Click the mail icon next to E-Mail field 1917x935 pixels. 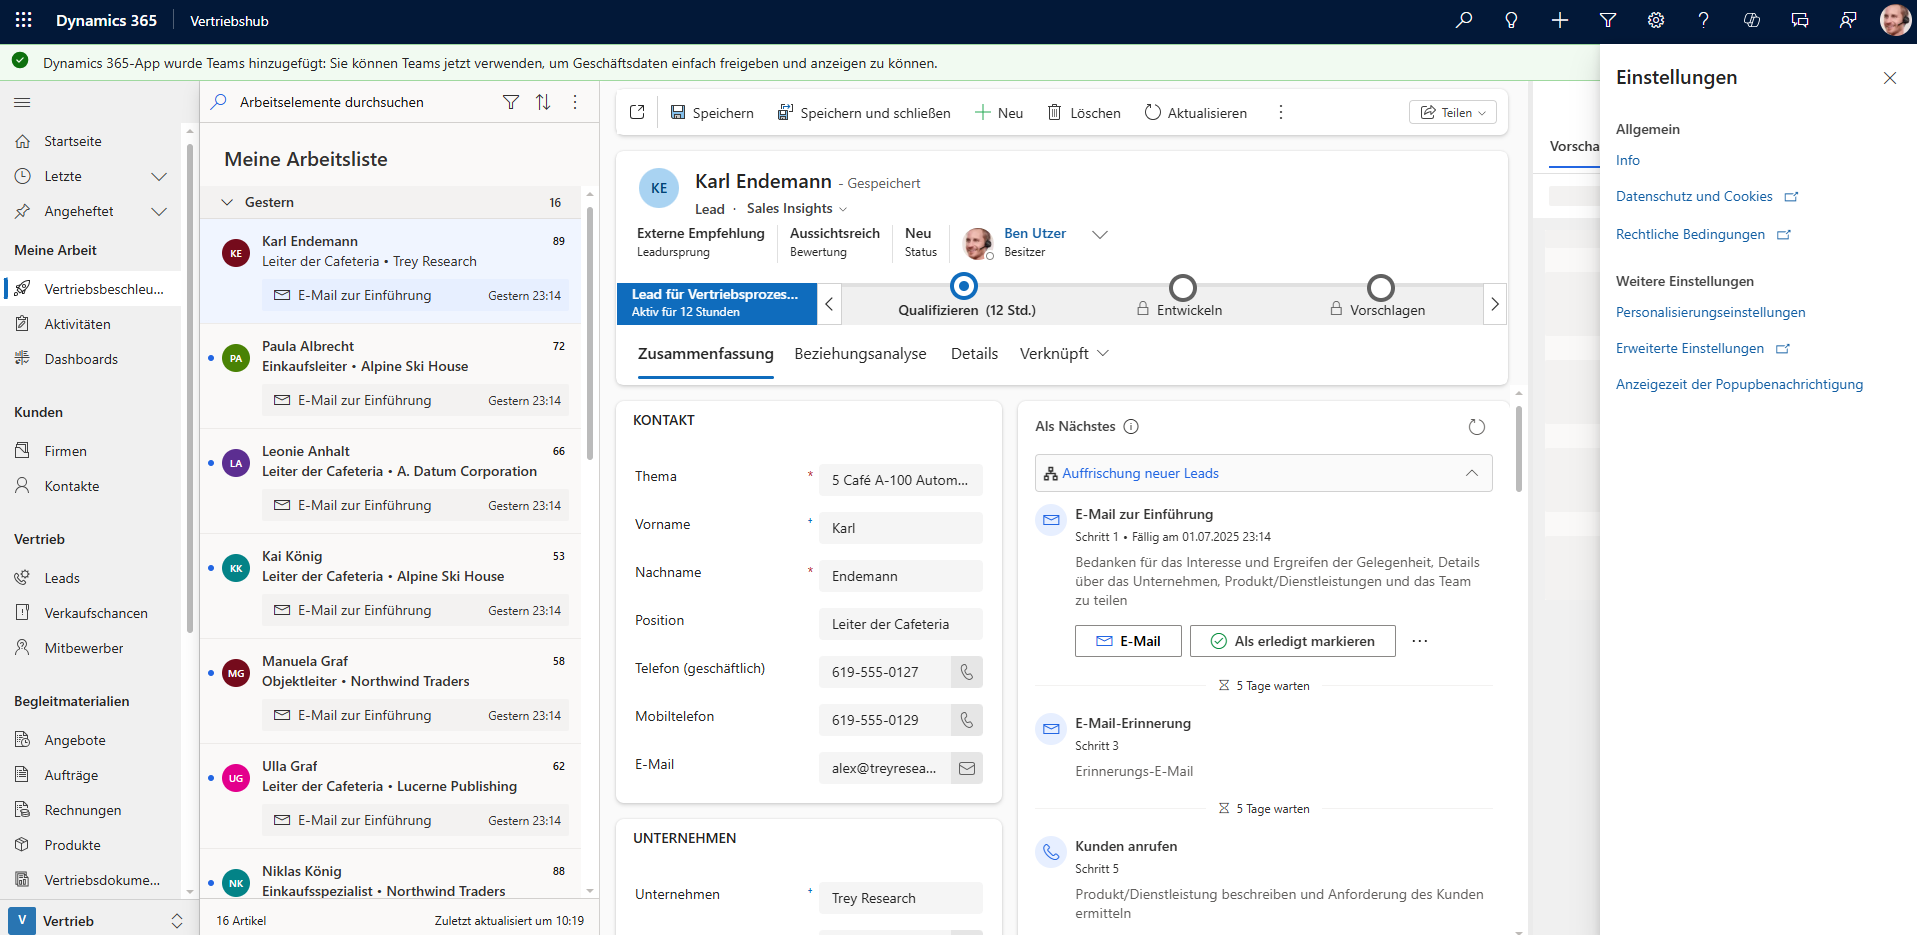click(x=966, y=768)
